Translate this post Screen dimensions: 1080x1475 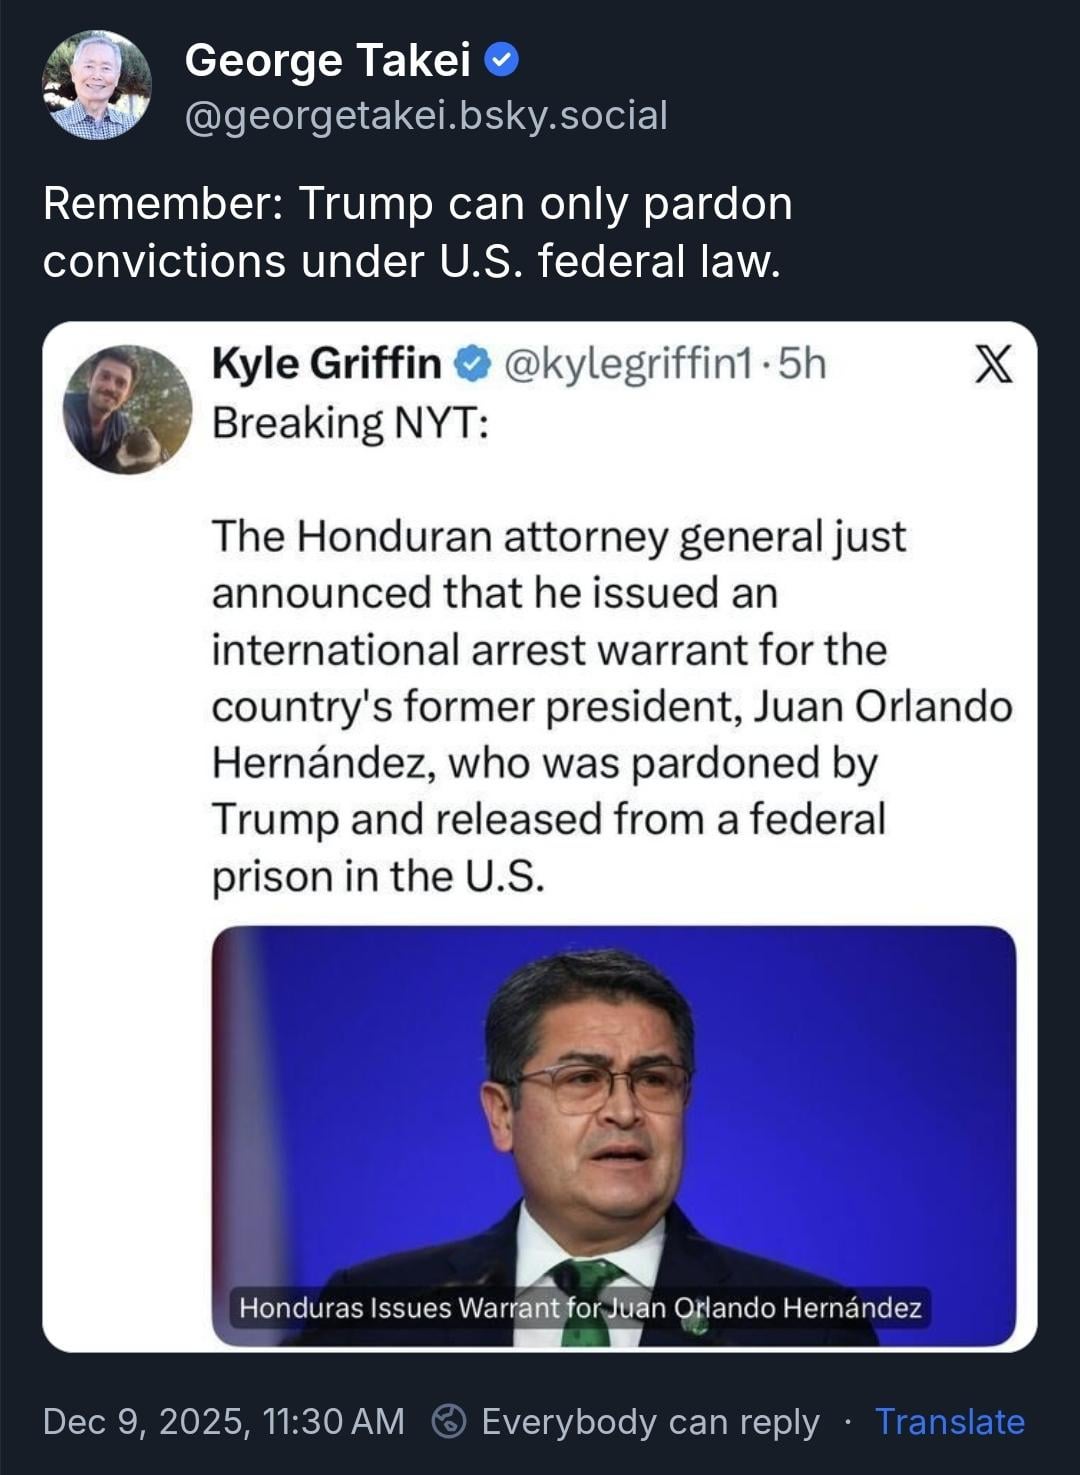pyautogui.click(x=949, y=1421)
